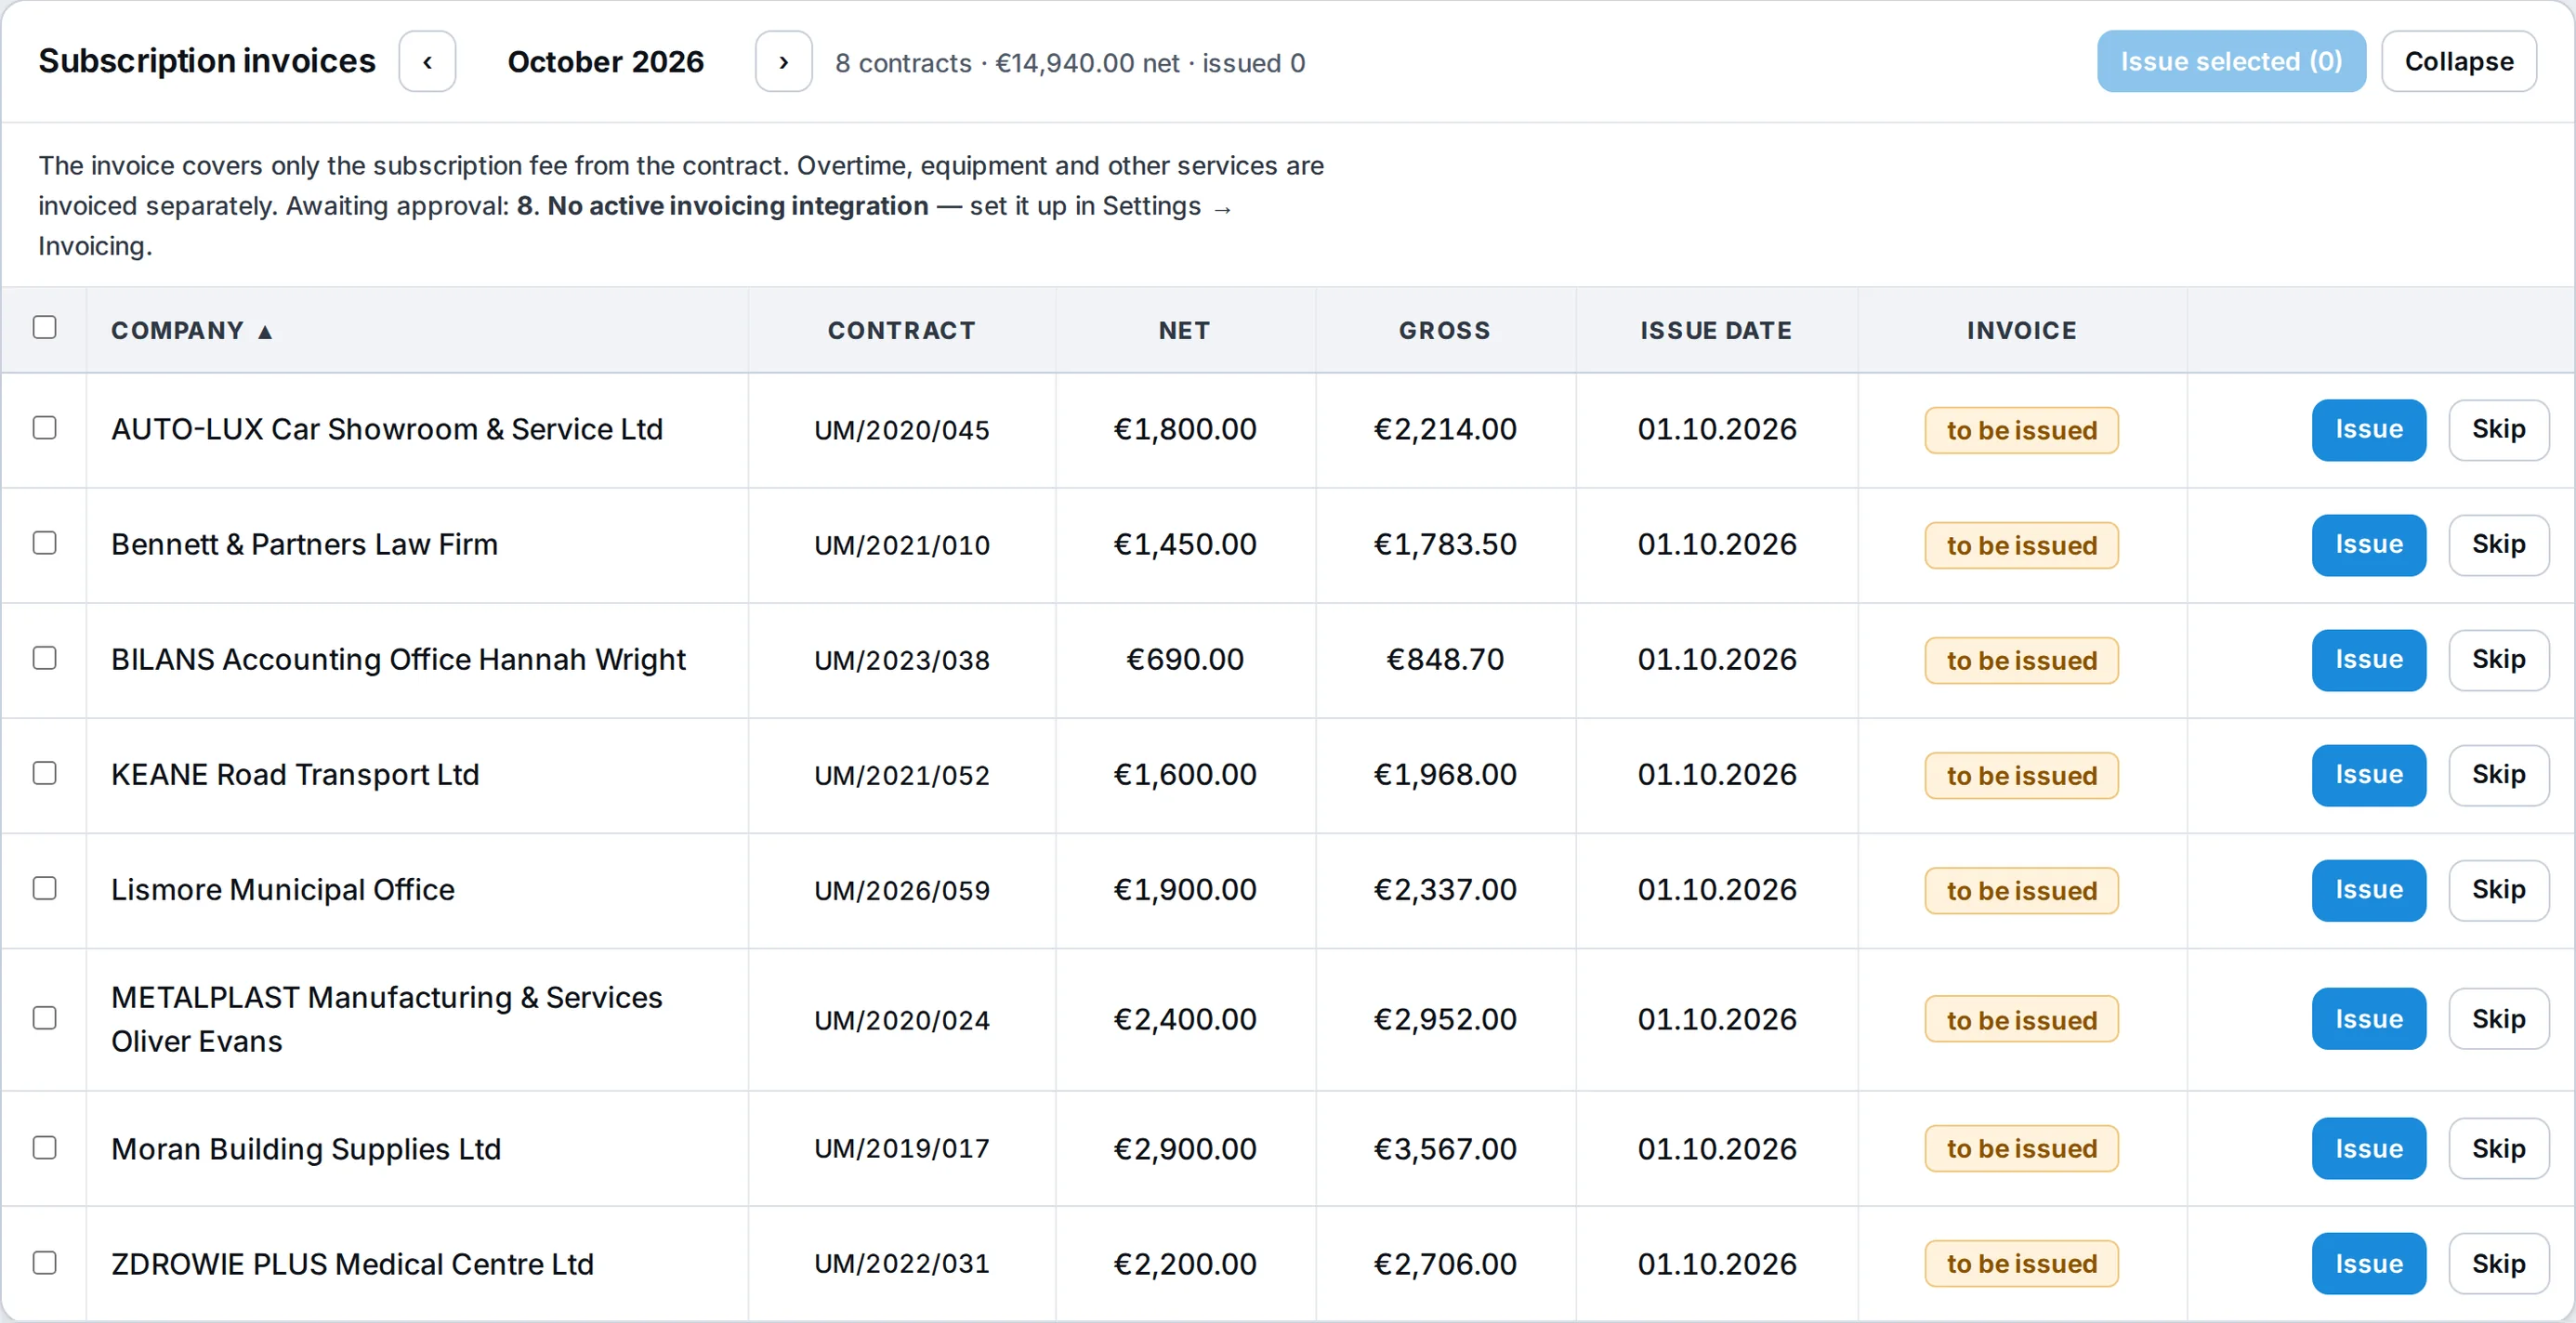Check BILANS Accounting Office row checkbox

point(44,658)
